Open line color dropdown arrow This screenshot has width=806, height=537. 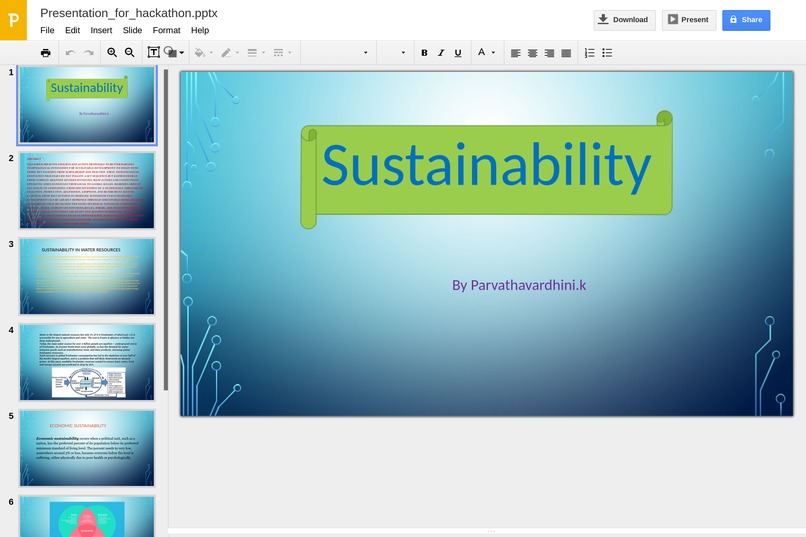point(237,53)
